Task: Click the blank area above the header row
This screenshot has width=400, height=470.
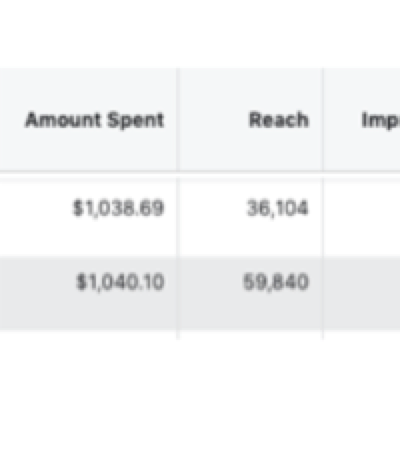Action: tap(200, 33)
